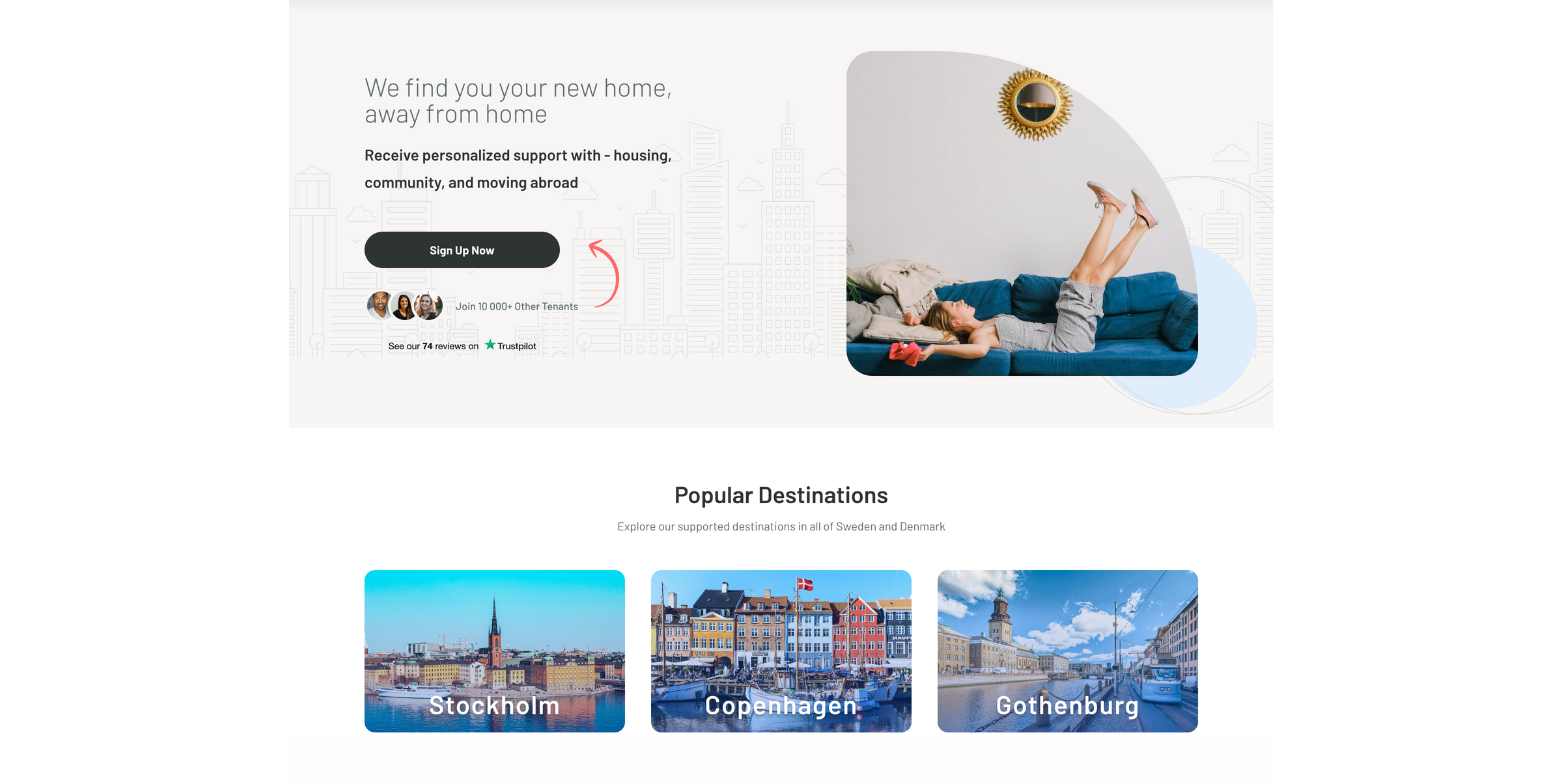Click the Join 10 000+ Other Tenants text
The image size is (1563, 781).
pyautogui.click(x=517, y=306)
